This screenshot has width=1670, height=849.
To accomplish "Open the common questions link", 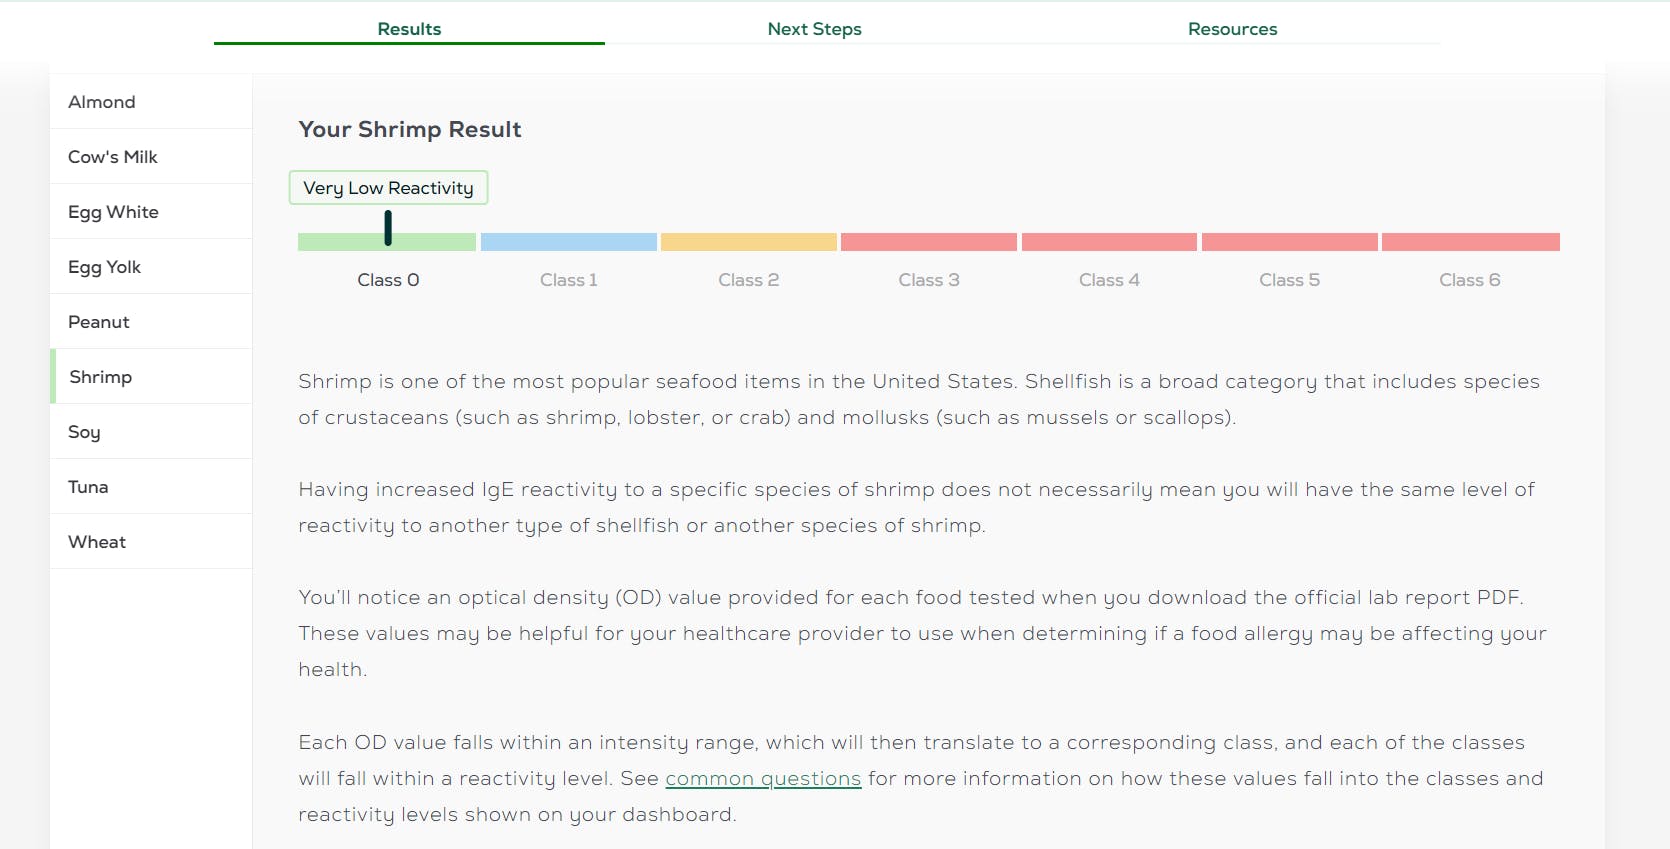I will point(763,778).
